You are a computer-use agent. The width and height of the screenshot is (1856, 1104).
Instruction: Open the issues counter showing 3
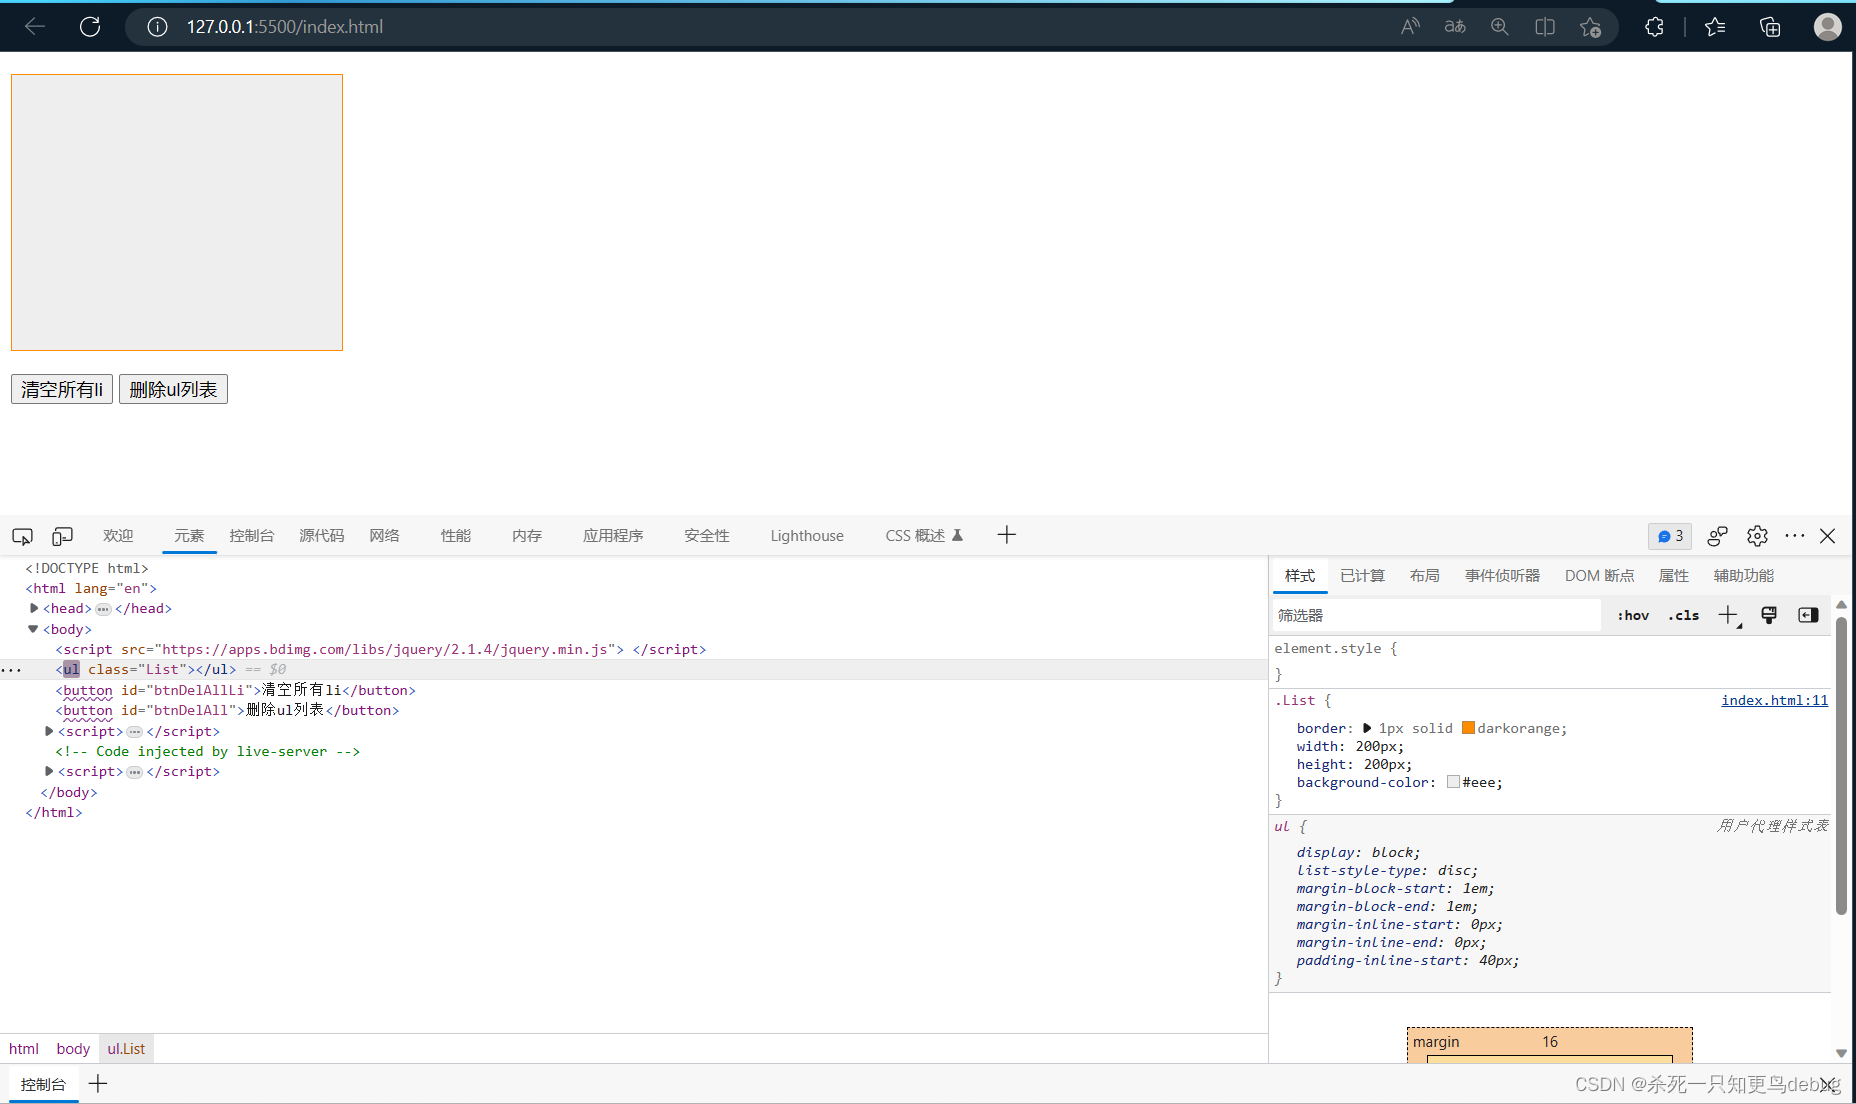coord(1670,536)
